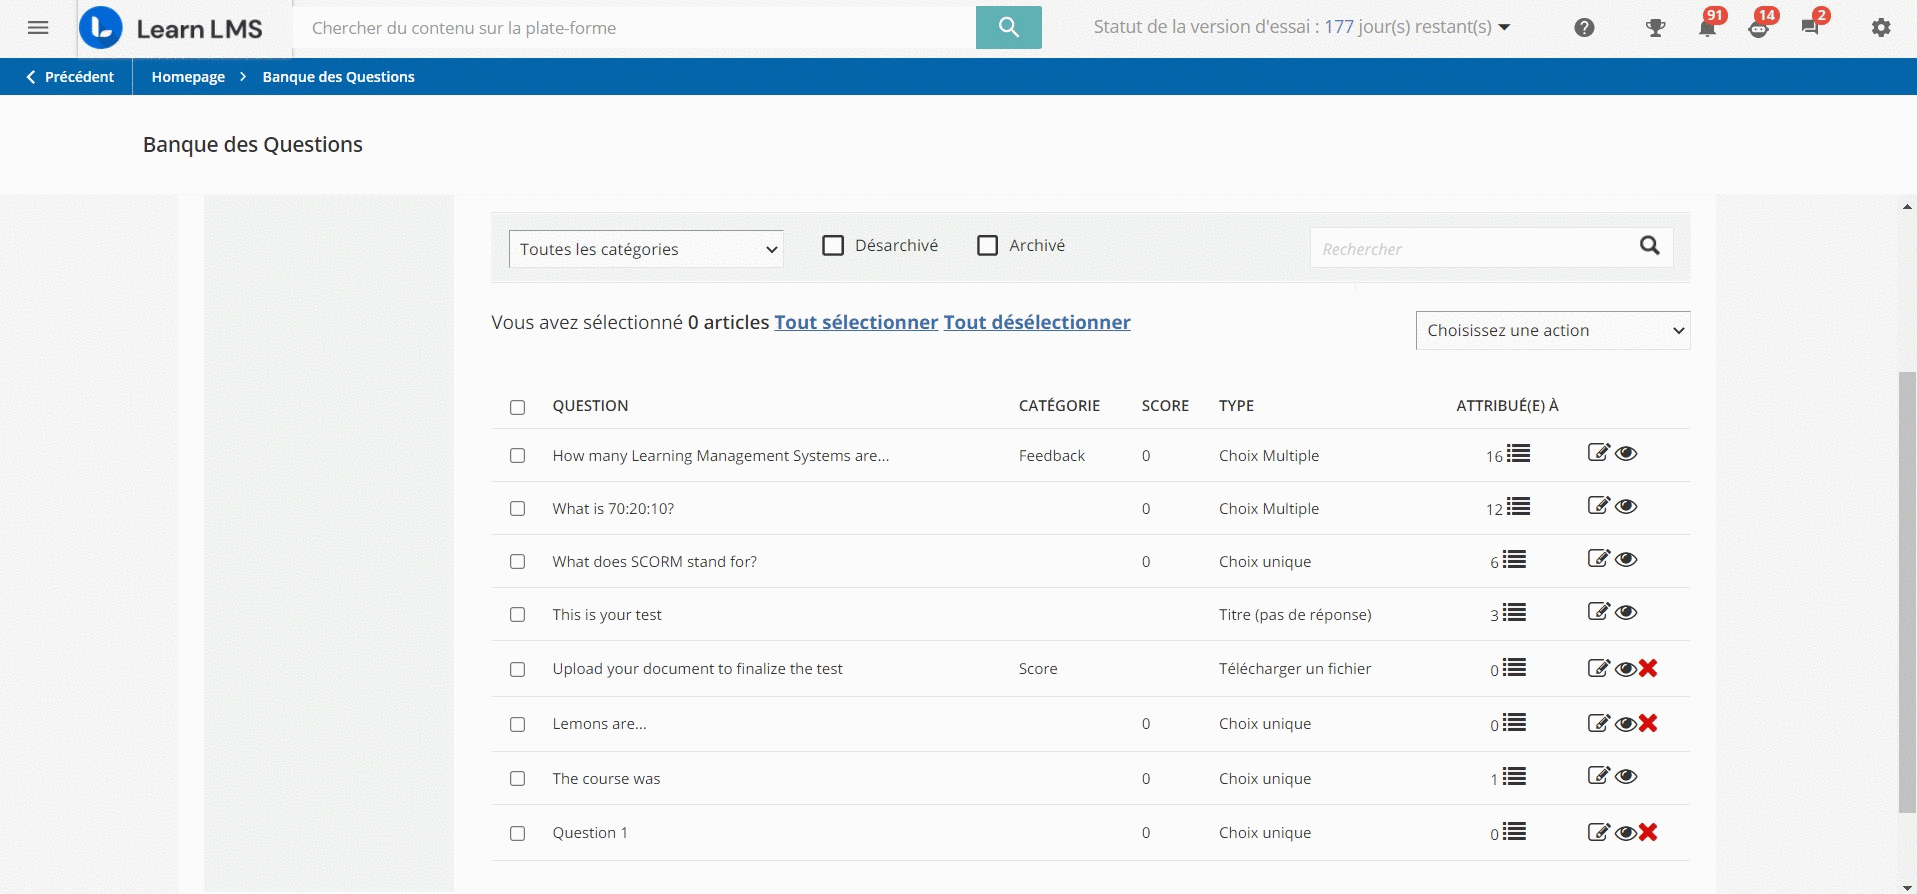The height and width of the screenshot is (894, 1917).
Task: Go back with Précédent
Action: (69, 77)
